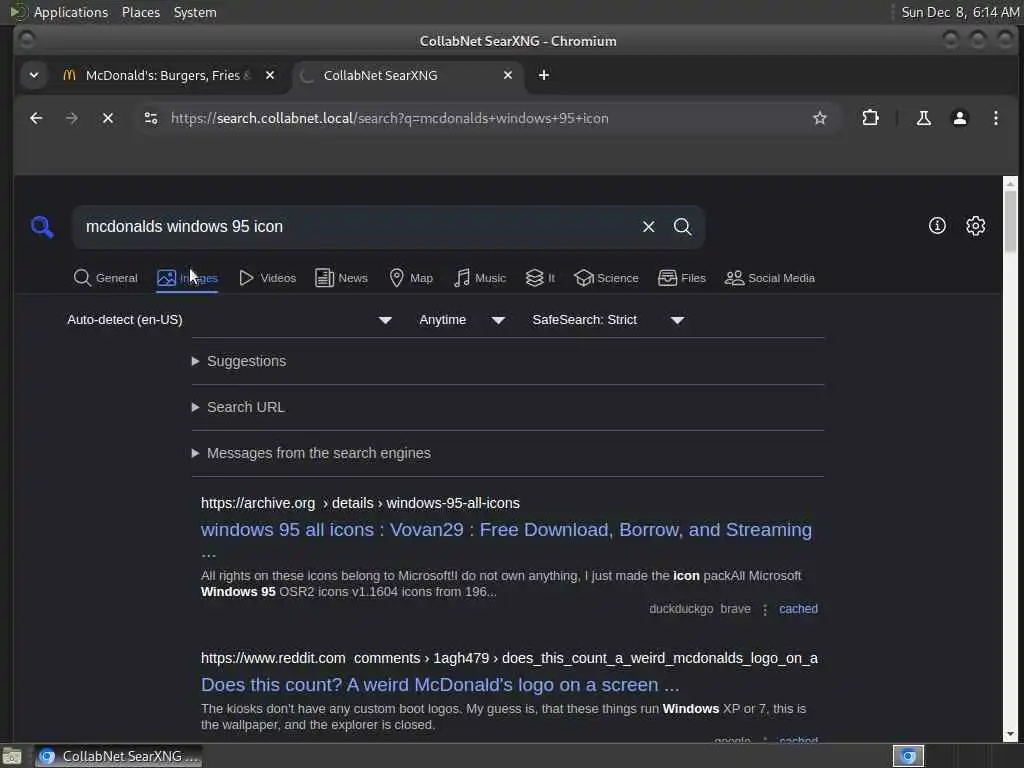This screenshot has width=1024, height=768.
Task: Close the CollabNet SearXNG tab
Action: (507, 75)
